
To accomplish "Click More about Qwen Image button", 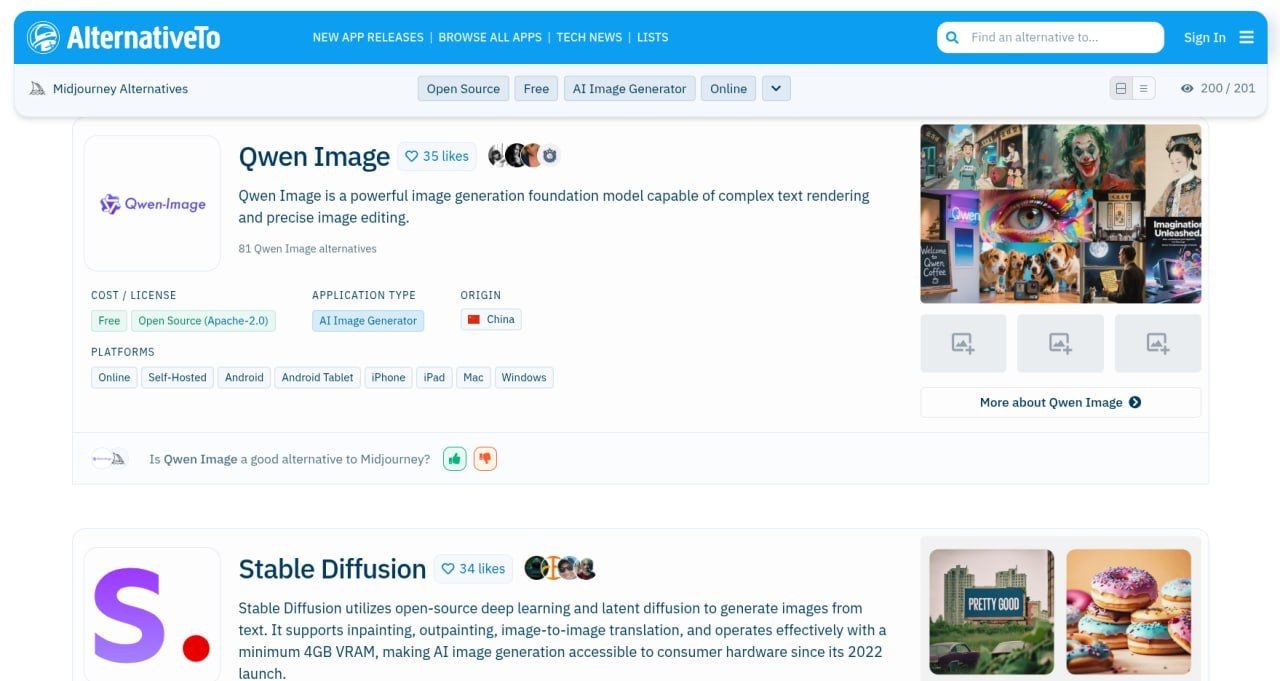I will [x=1060, y=402].
